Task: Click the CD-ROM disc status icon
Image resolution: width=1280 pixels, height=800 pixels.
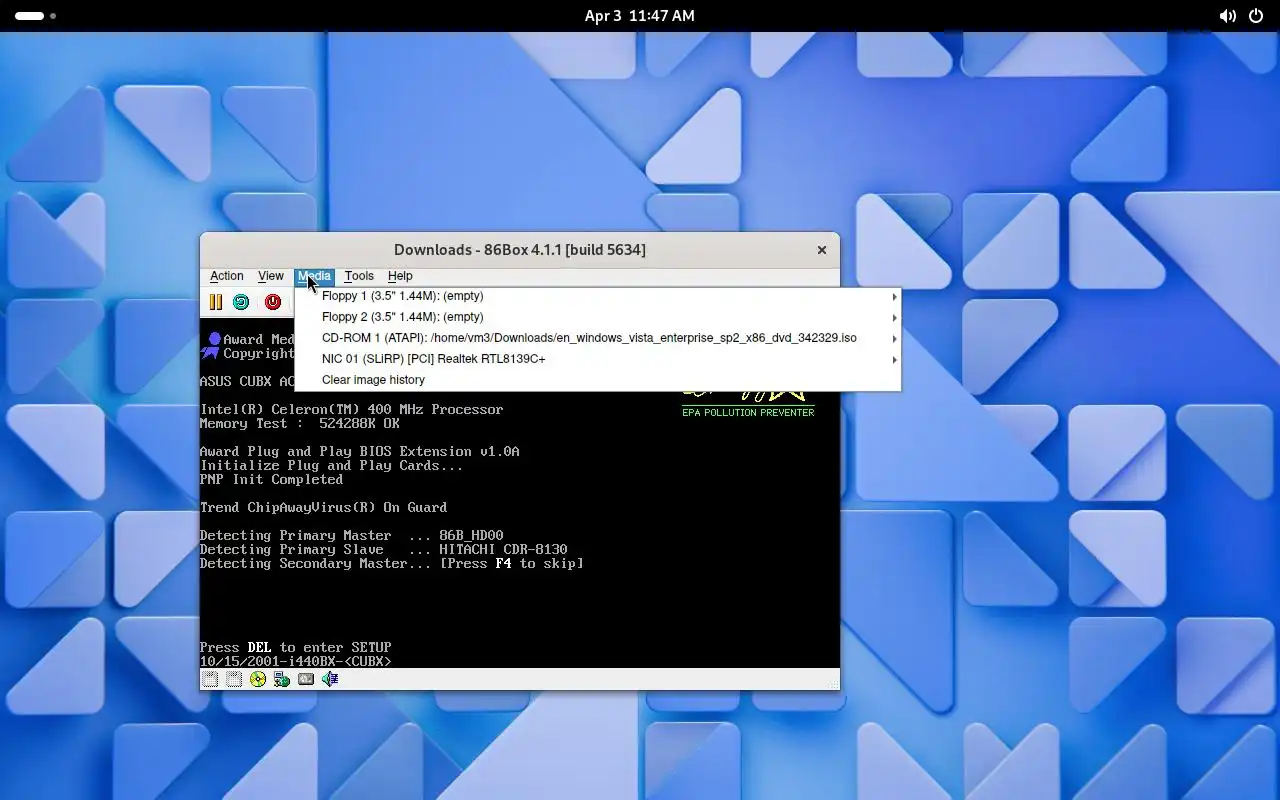Action: pyautogui.click(x=258, y=679)
